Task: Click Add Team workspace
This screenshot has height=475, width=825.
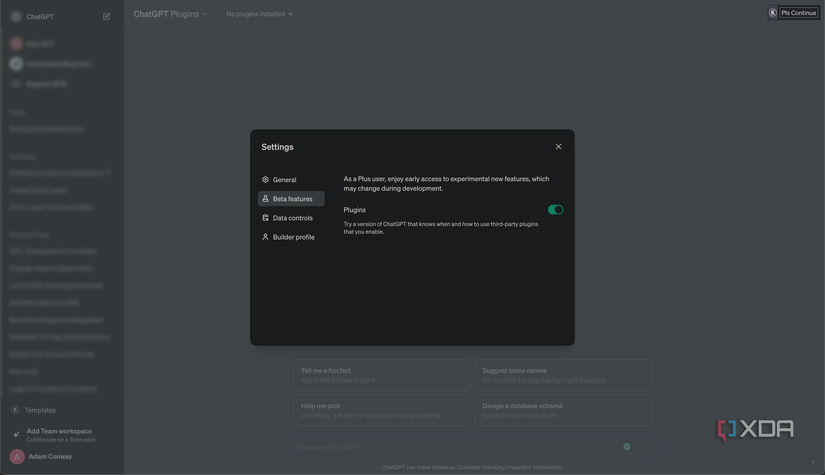Action: [59, 435]
